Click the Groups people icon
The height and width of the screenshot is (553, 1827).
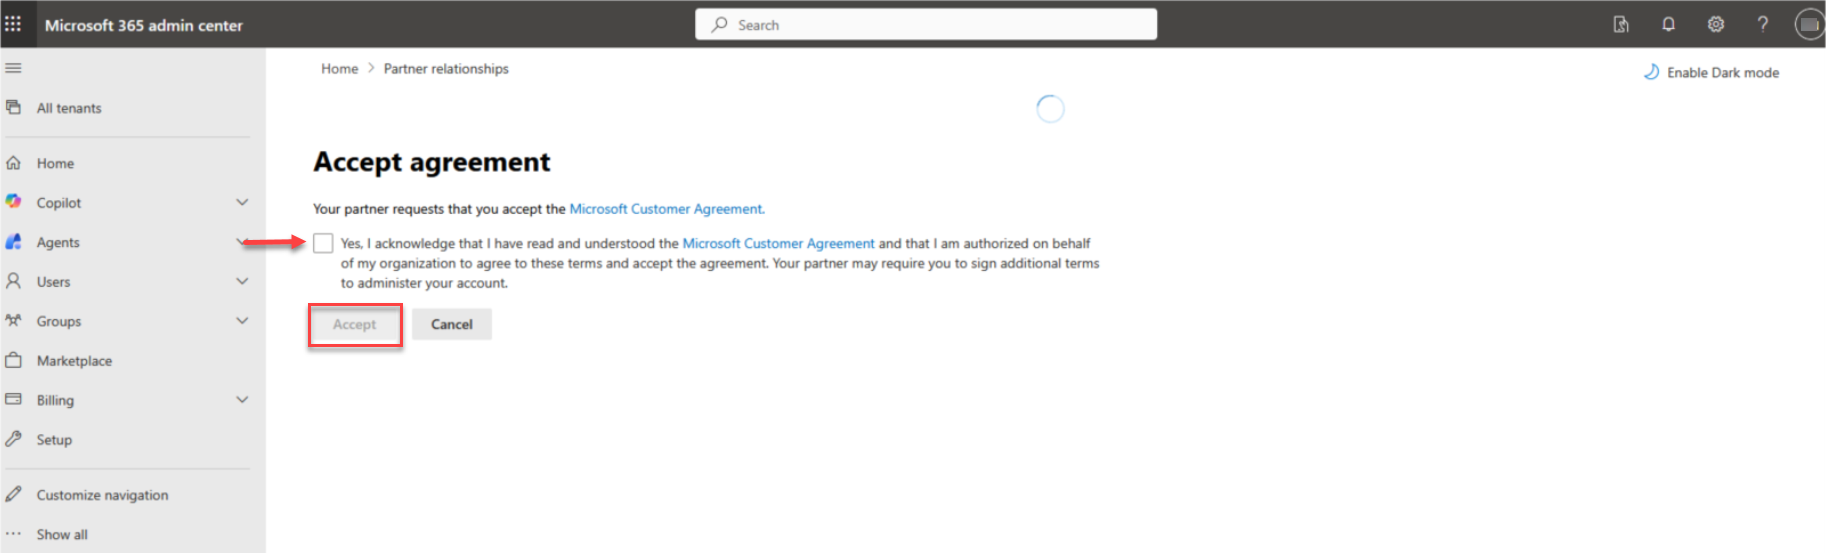coord(13,321)
